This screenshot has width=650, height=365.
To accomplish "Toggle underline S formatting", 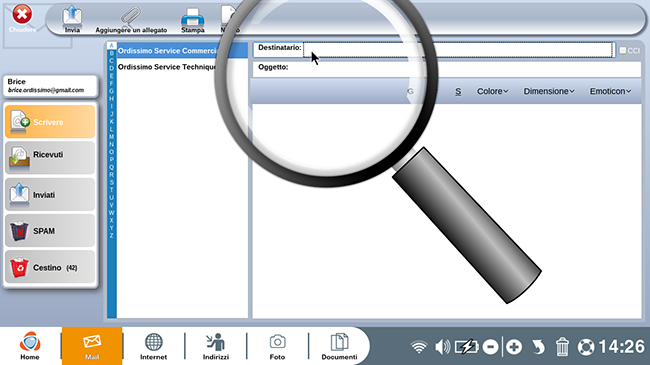I will tap(458, 91).
